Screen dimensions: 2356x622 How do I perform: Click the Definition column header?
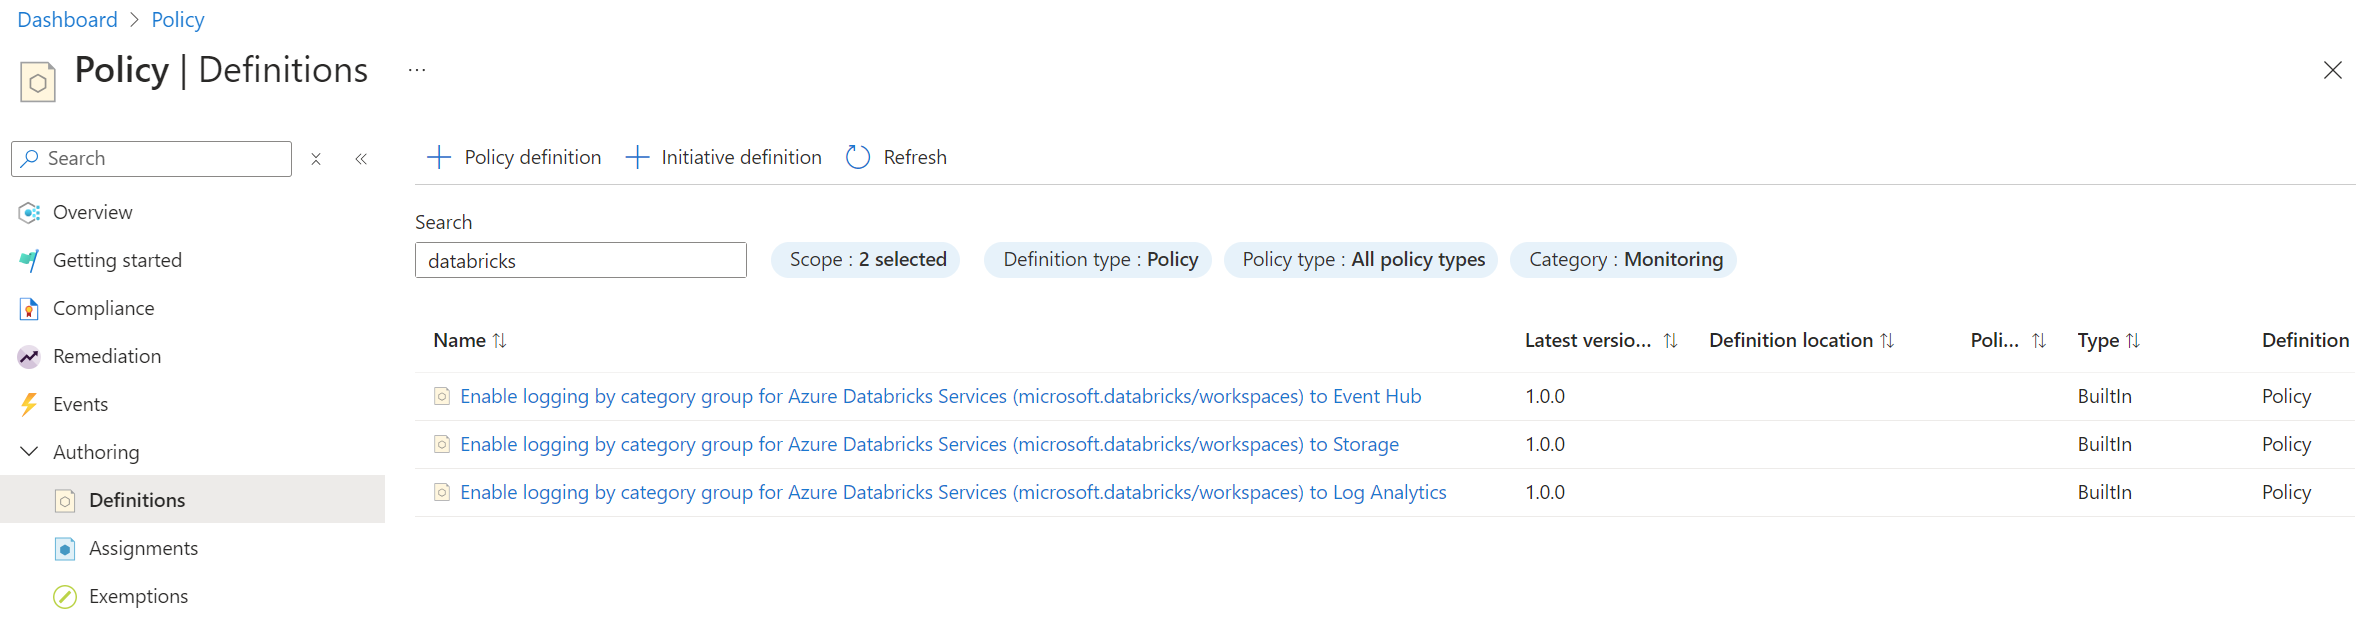pos(2305,341)
